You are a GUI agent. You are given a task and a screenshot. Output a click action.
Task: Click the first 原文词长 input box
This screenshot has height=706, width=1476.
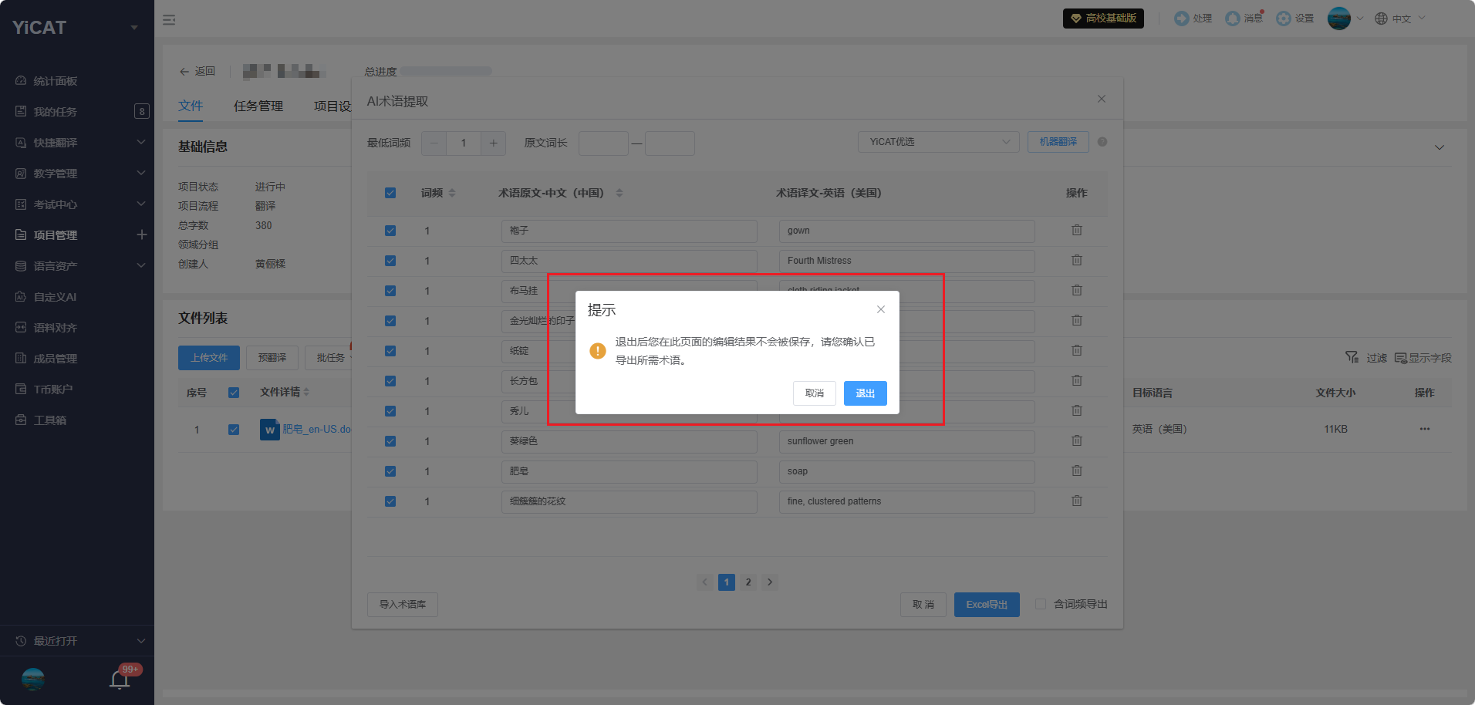tap(603, 143)
